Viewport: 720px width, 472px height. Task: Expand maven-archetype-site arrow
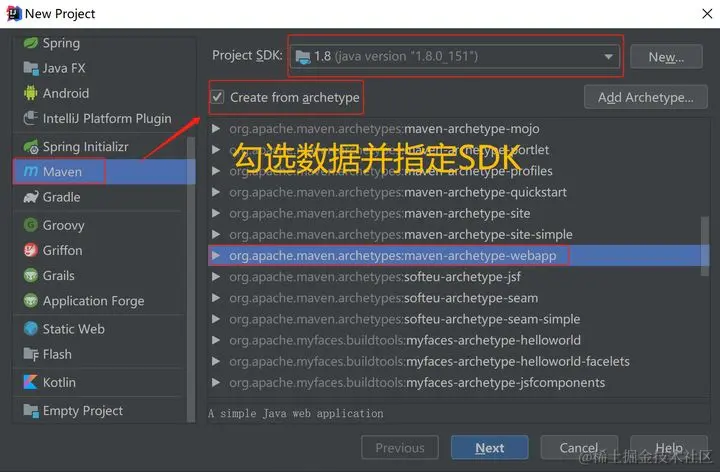(215, 213)
